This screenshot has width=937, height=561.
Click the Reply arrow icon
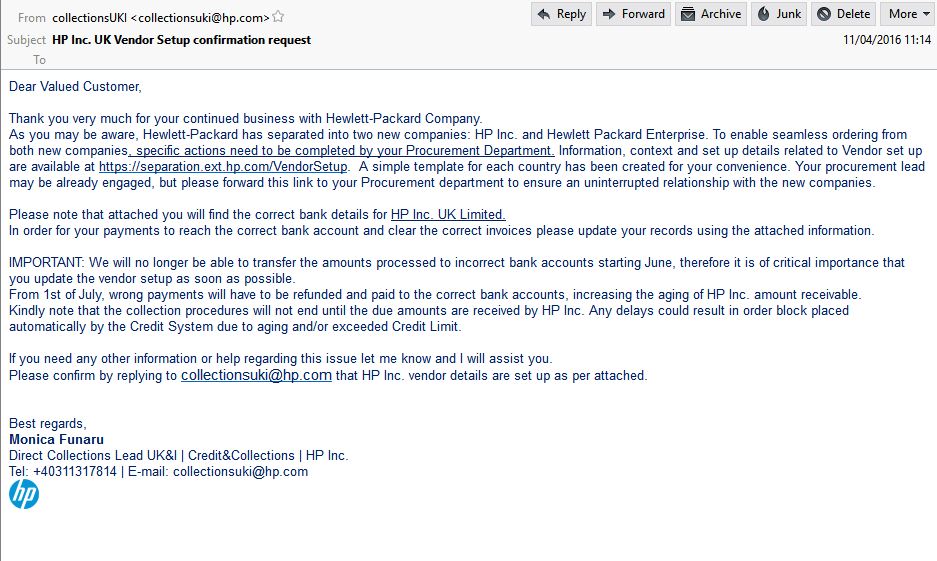(545, 14)
